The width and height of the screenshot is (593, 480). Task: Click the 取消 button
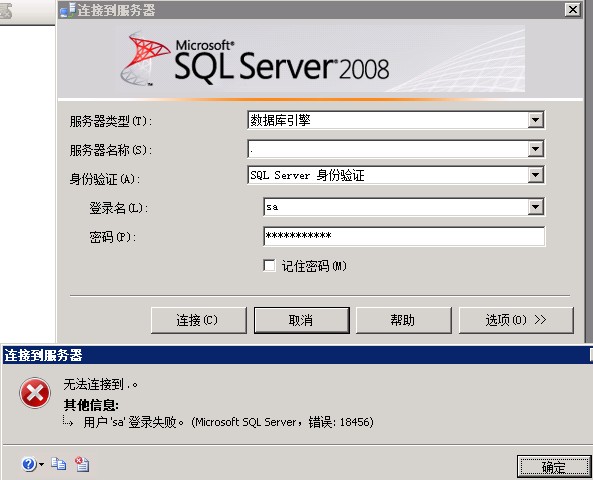coord(301,320)
